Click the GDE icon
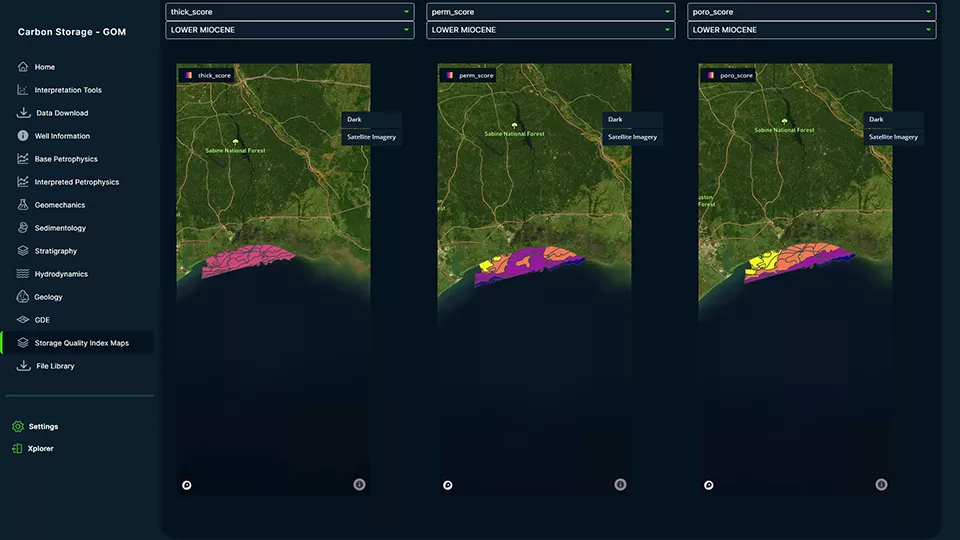 [23, 320]
